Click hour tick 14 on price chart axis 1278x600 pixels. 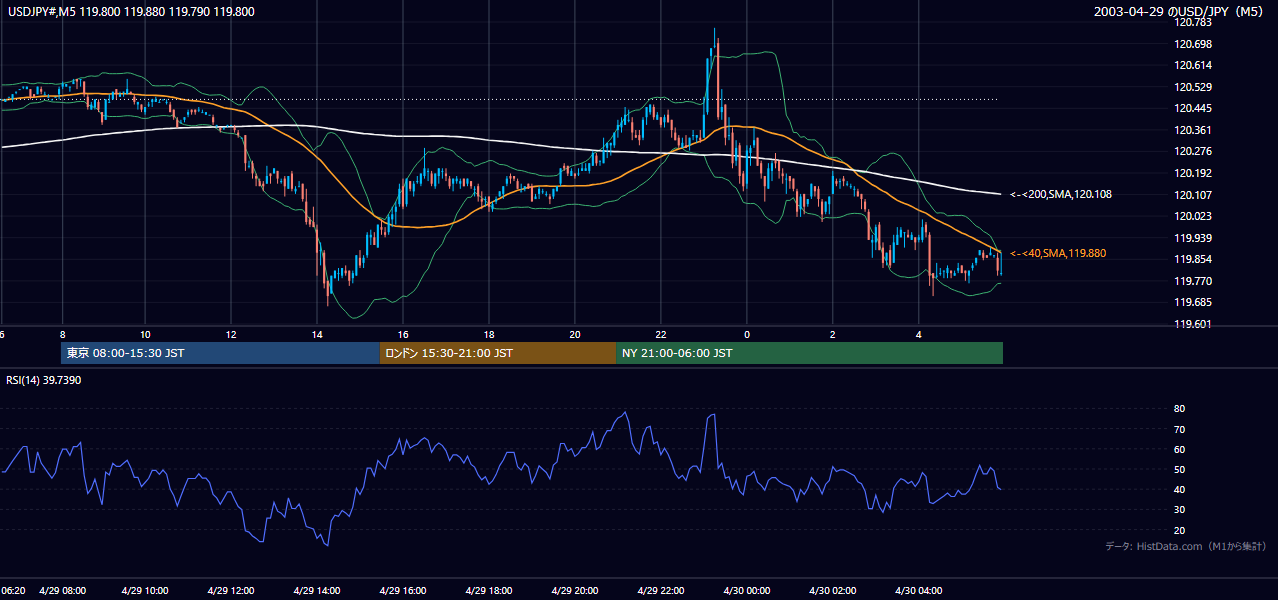(x=317, y=334)
